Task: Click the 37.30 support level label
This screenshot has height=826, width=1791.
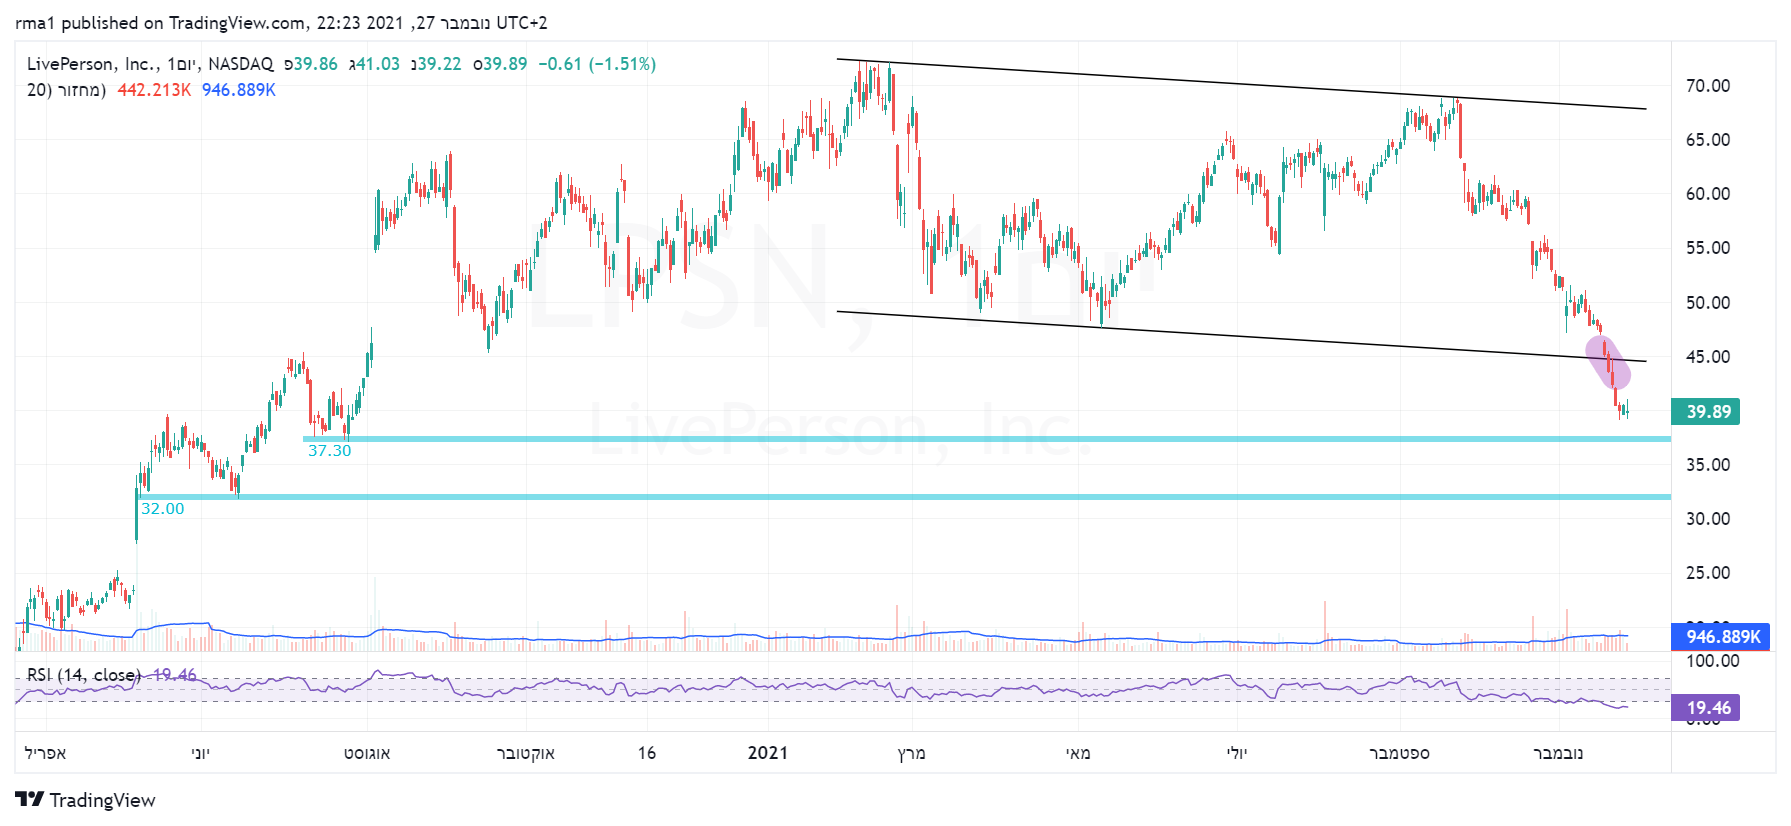Action: point(330,451)
